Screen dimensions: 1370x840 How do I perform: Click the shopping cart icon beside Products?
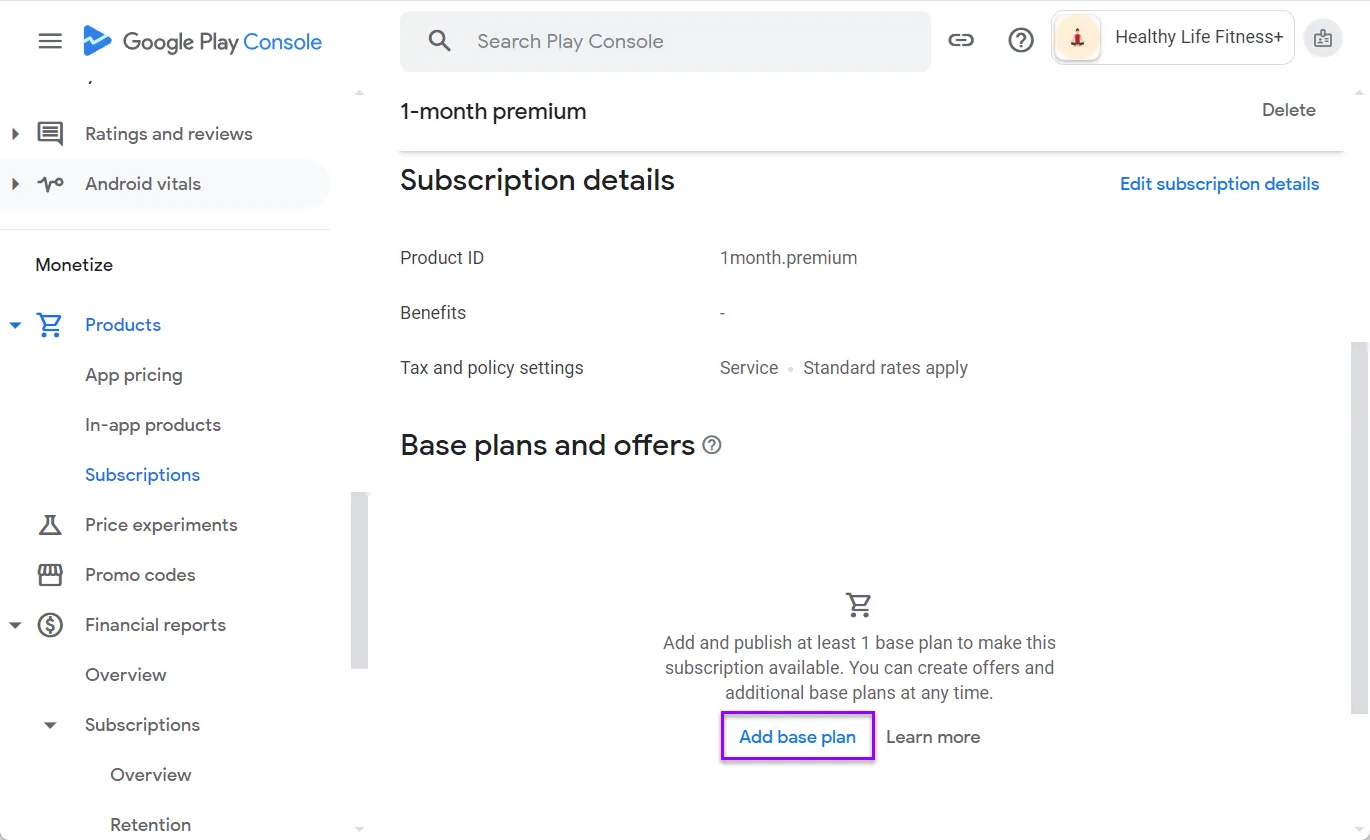tap(48, 324)
